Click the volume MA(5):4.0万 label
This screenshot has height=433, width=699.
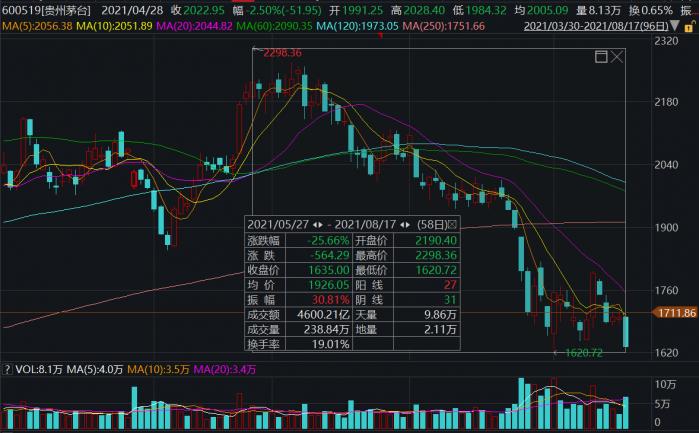[x=95, y=369]
